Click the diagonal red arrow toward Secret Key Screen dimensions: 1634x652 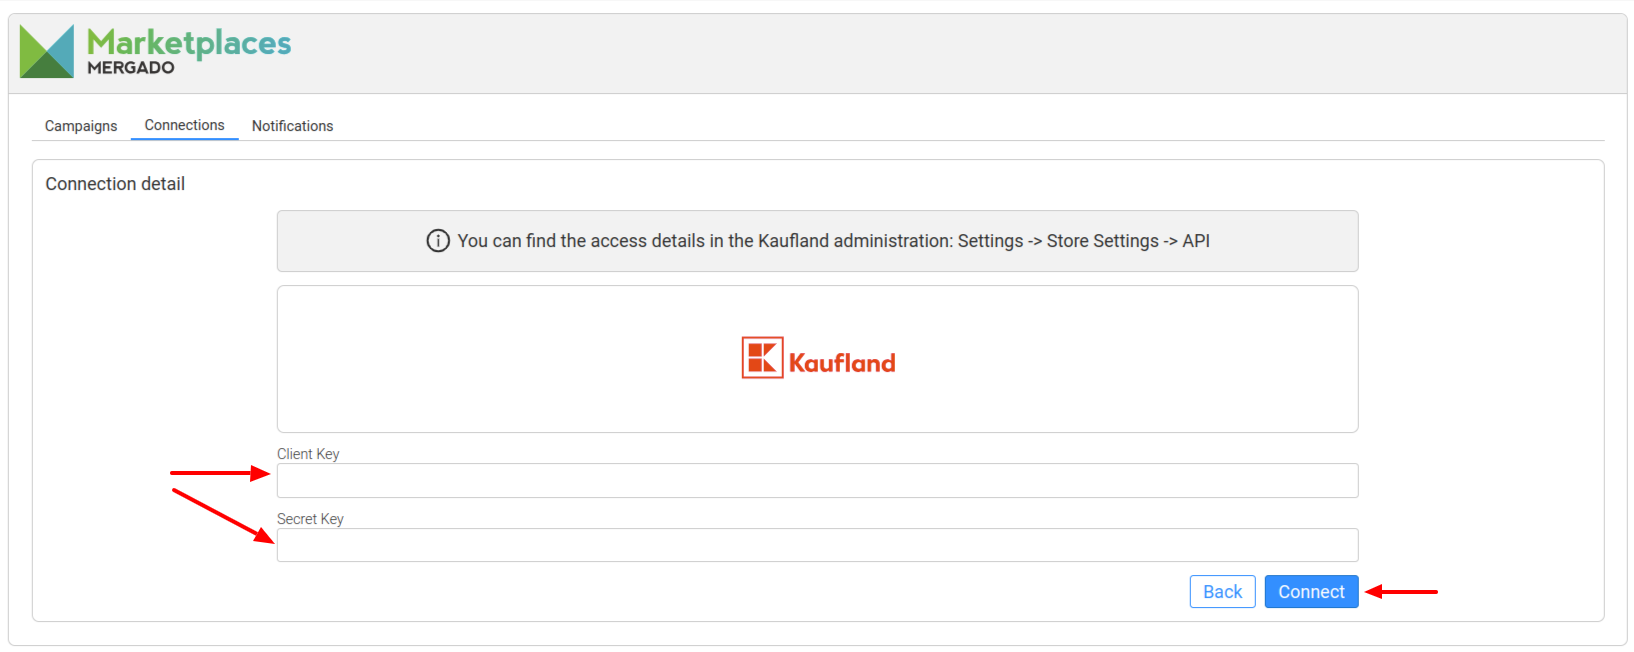(223, 515)
